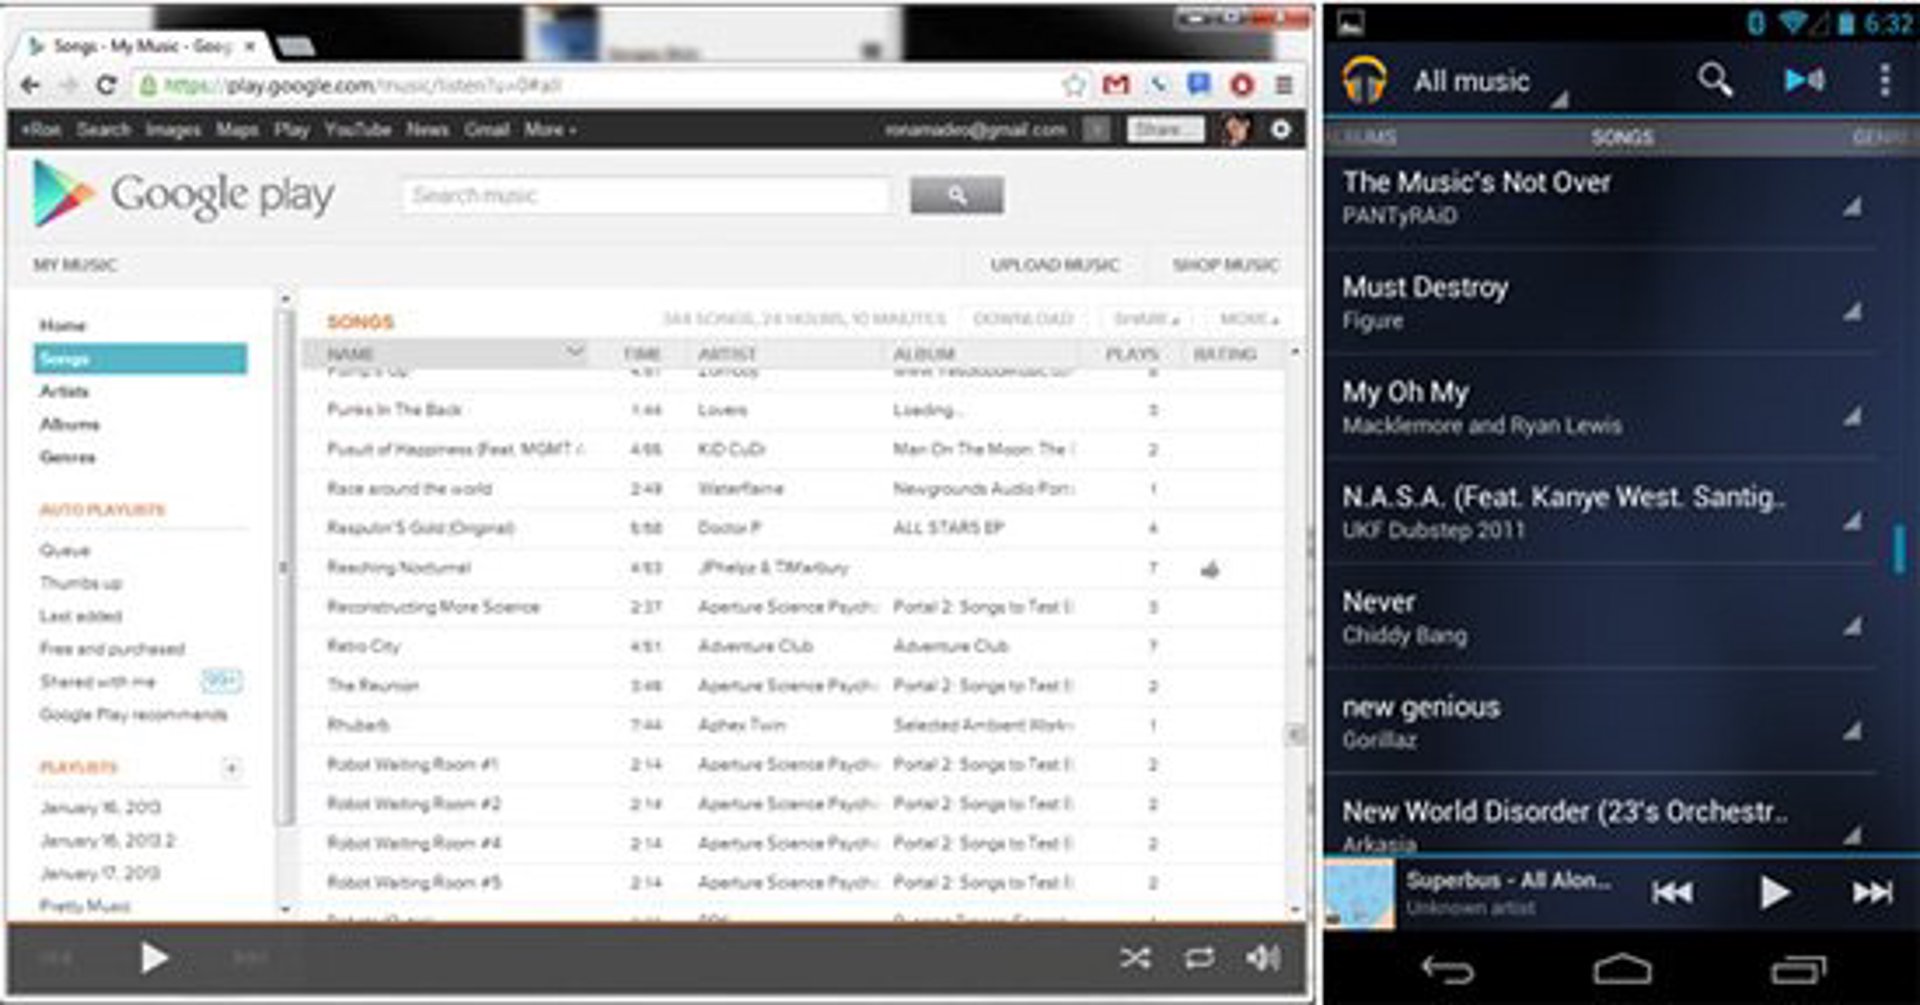1920x1005 pixels.
Task: Sort songs using the NAME column arrow
Action: point(574,351)
